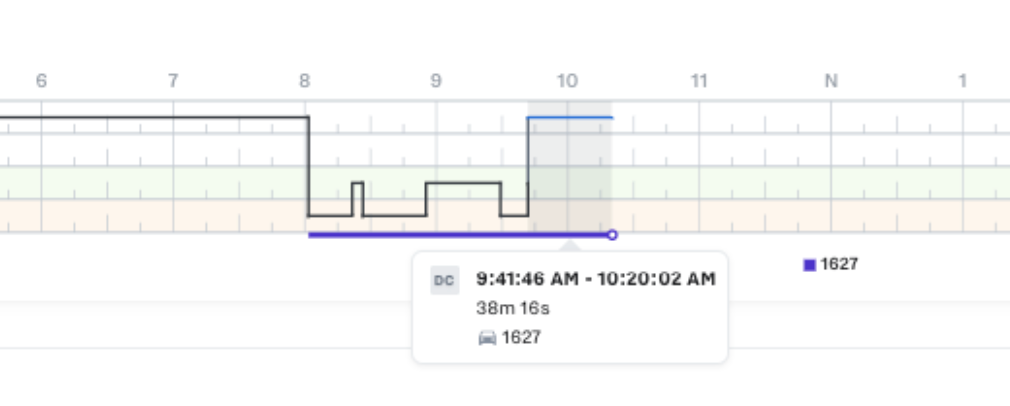The image size is (1010, 406).
Task: Select the gray highlighted region around 10
Action: [569, 166]
